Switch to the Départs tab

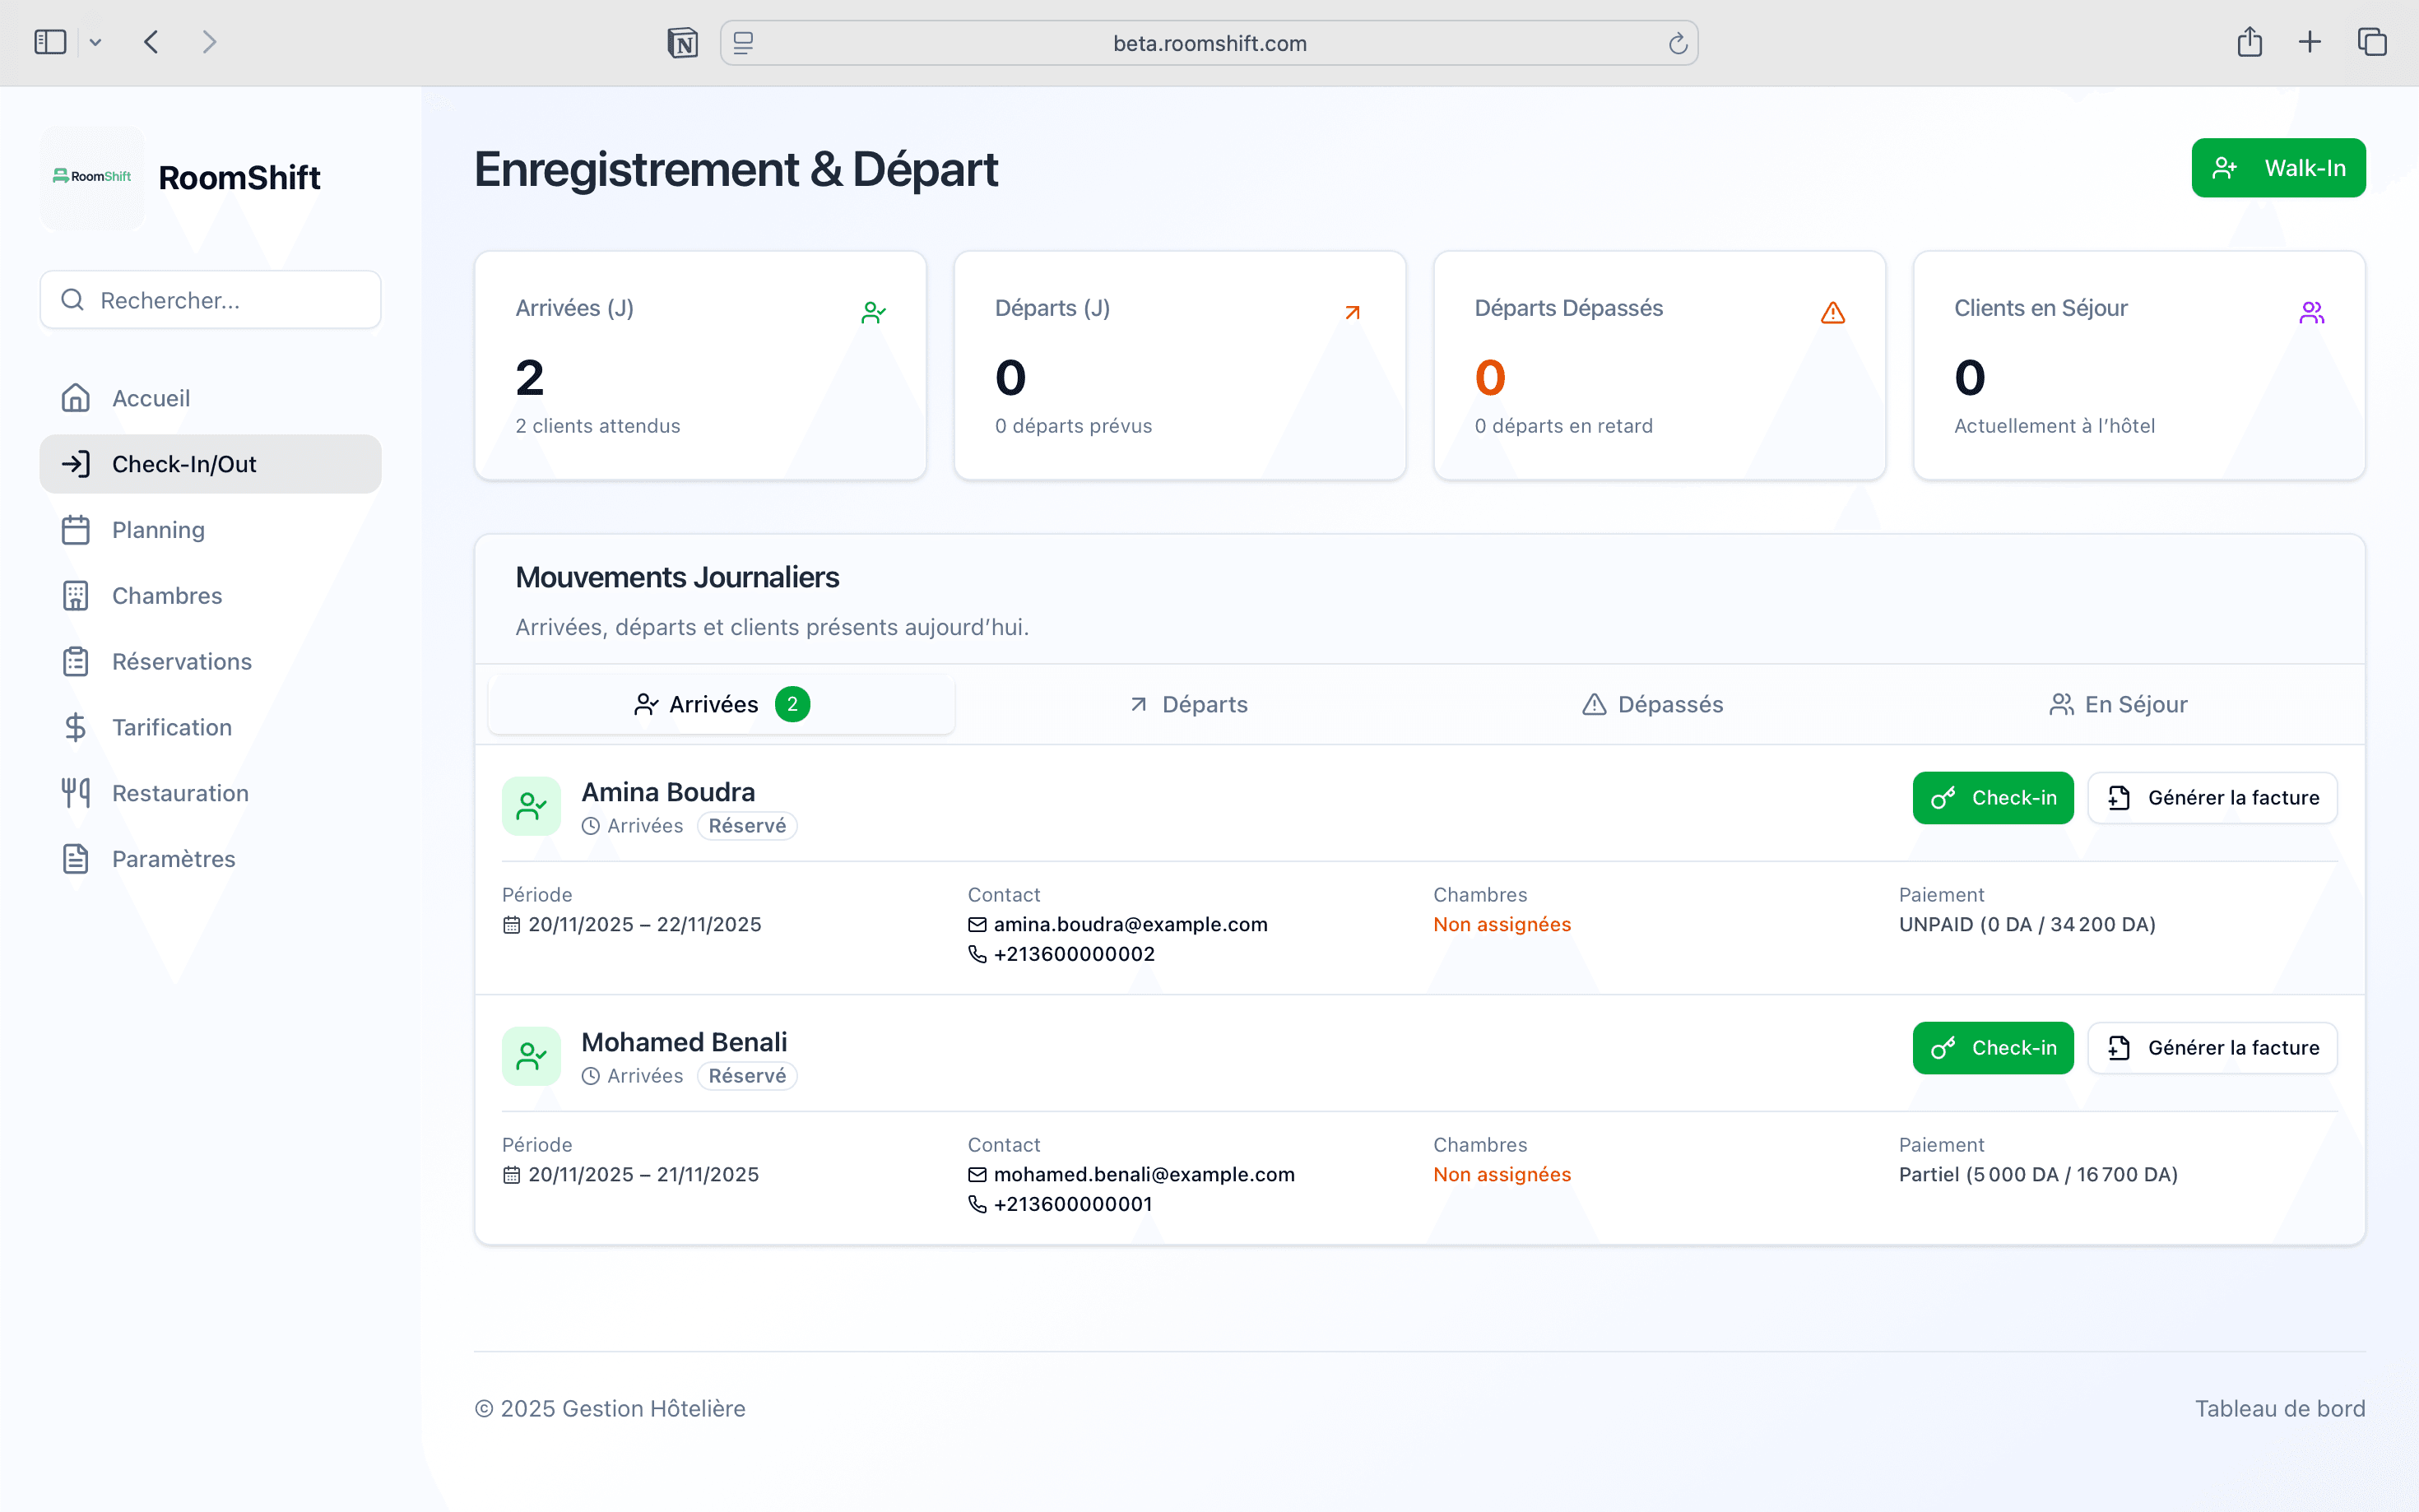(1188, 704)
